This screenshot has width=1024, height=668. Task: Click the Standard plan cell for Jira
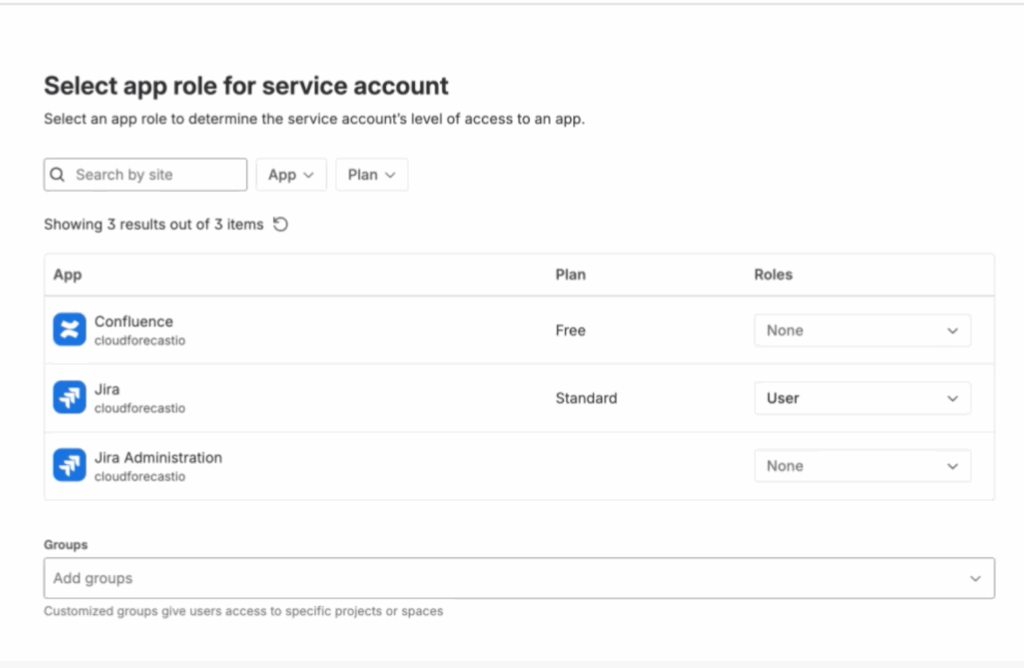click(586, 398)
